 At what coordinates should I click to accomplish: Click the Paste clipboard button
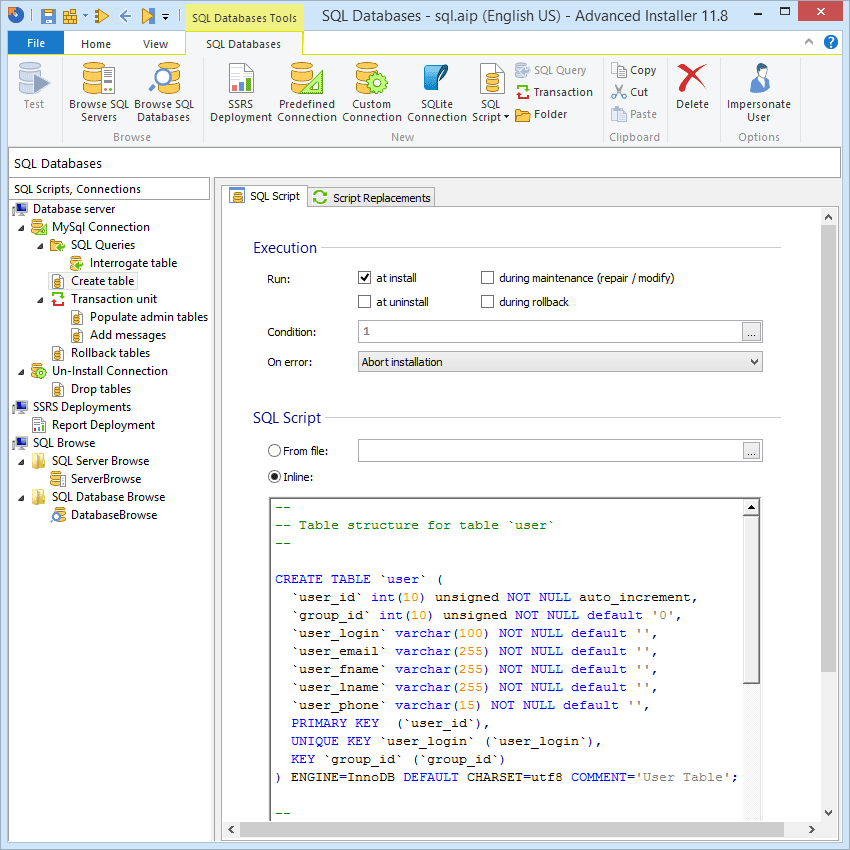point(634,113)
